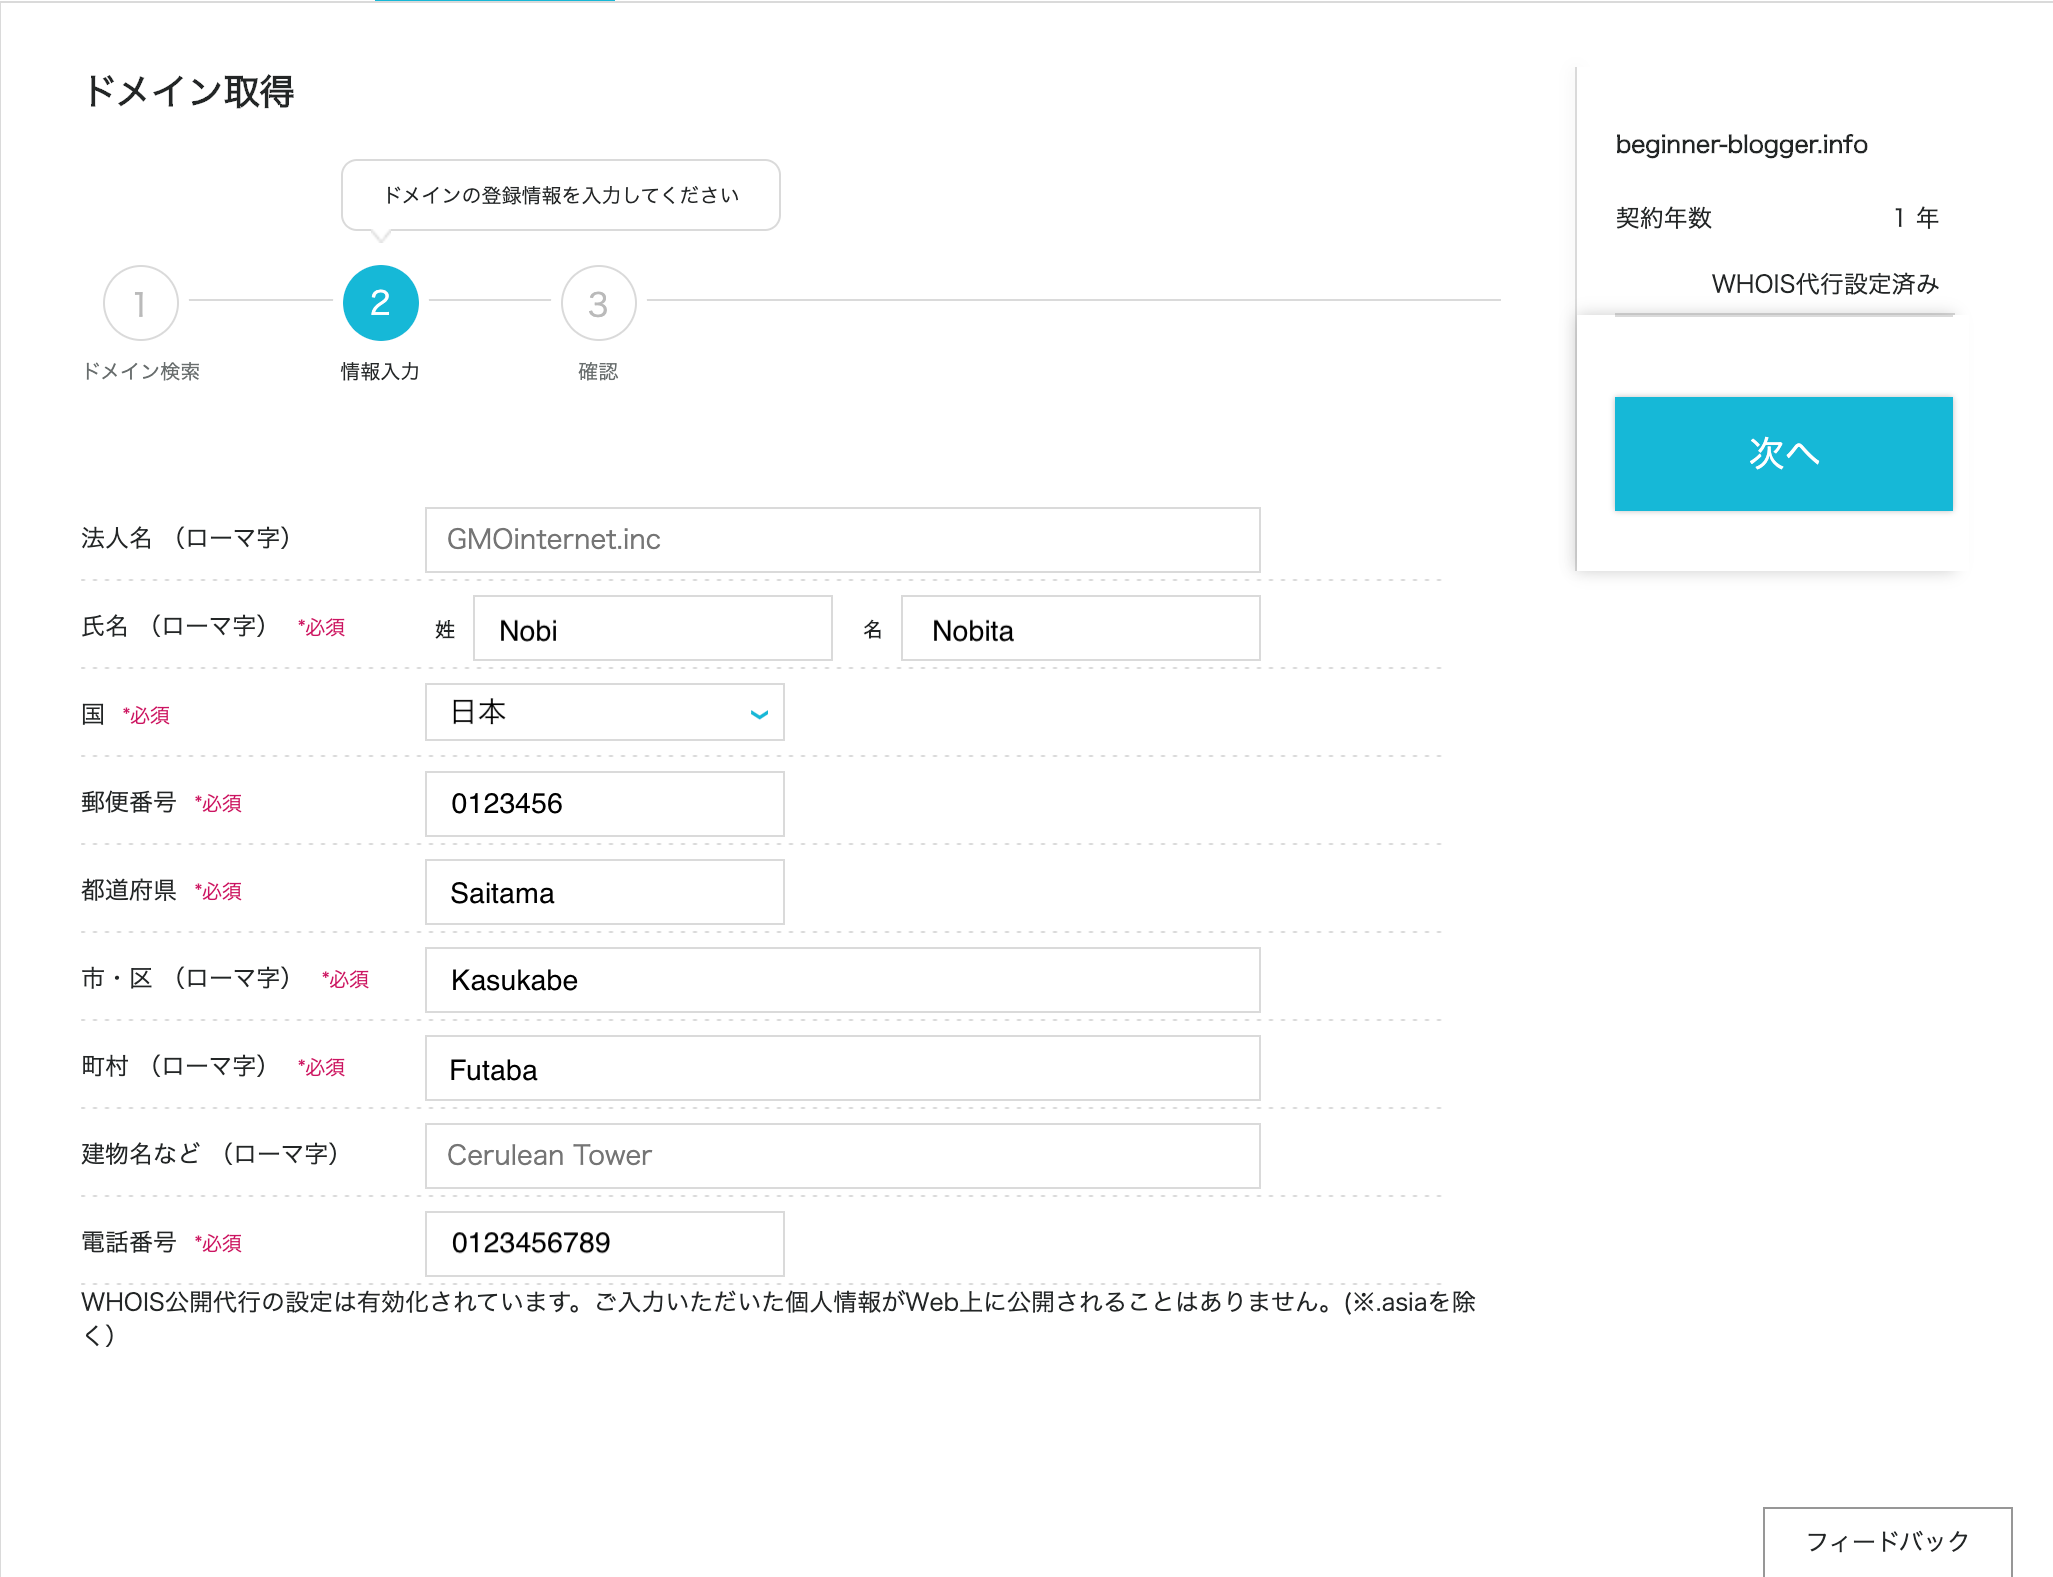
Task: Click step 3 confirmation circle
Action: point(598,303)
